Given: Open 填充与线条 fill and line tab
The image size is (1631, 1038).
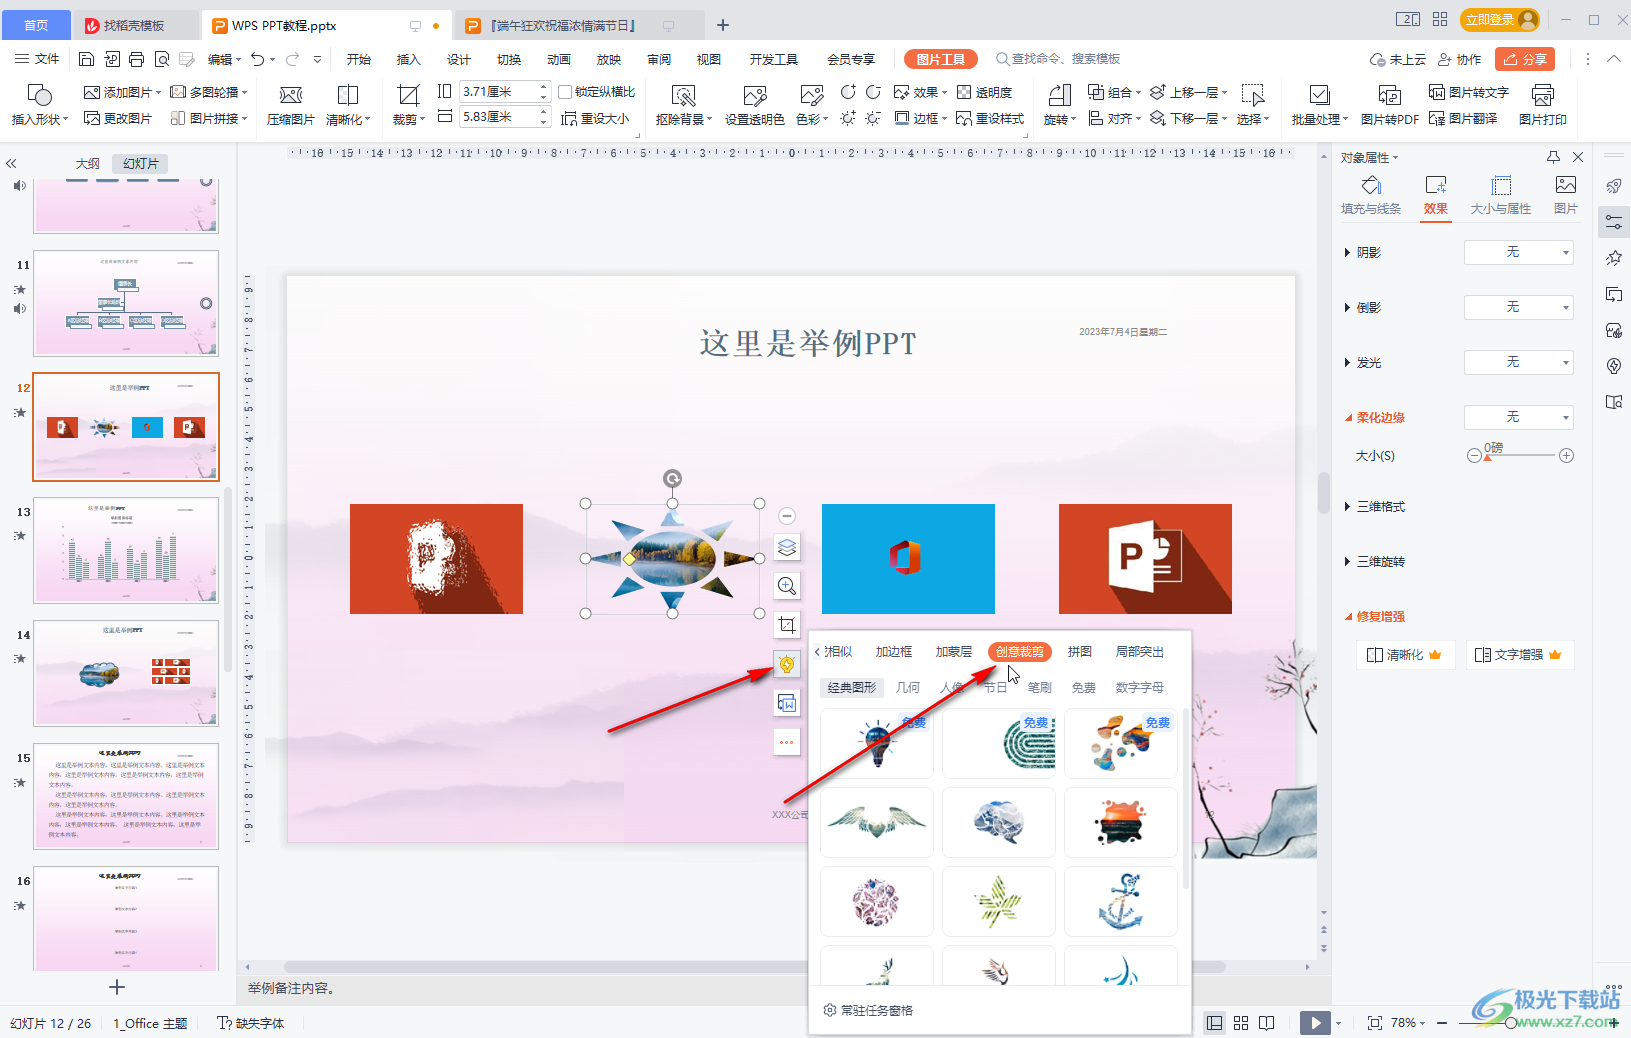Looking at the screenshot, I should pos(1371,195).
